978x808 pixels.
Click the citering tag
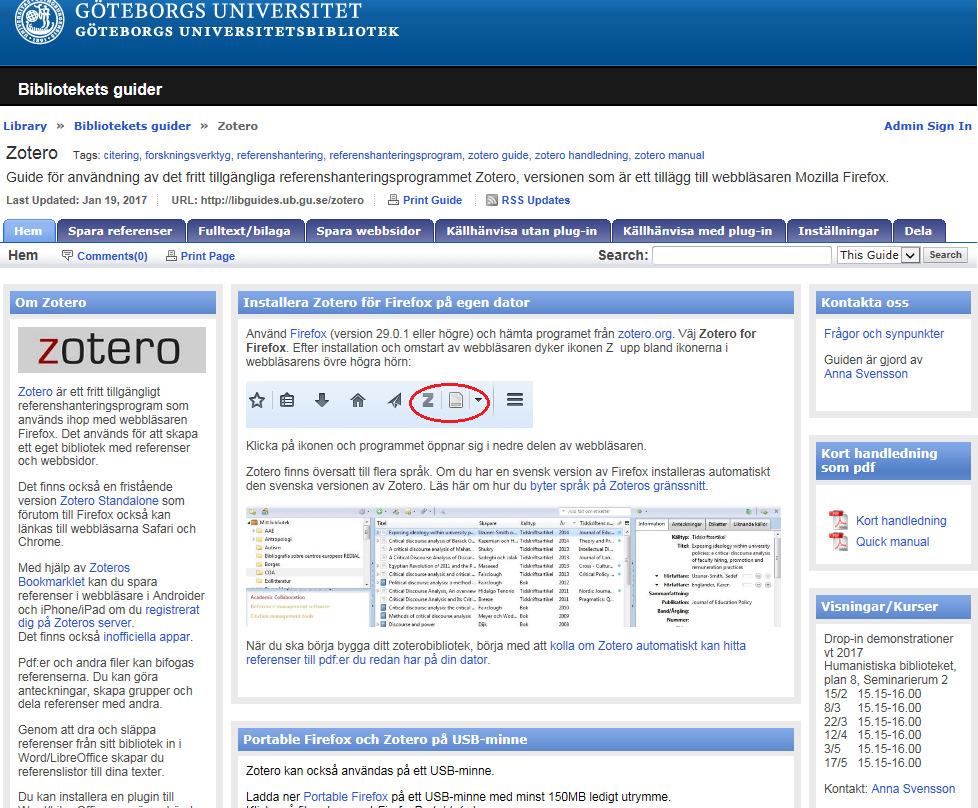tap(121, 155)
